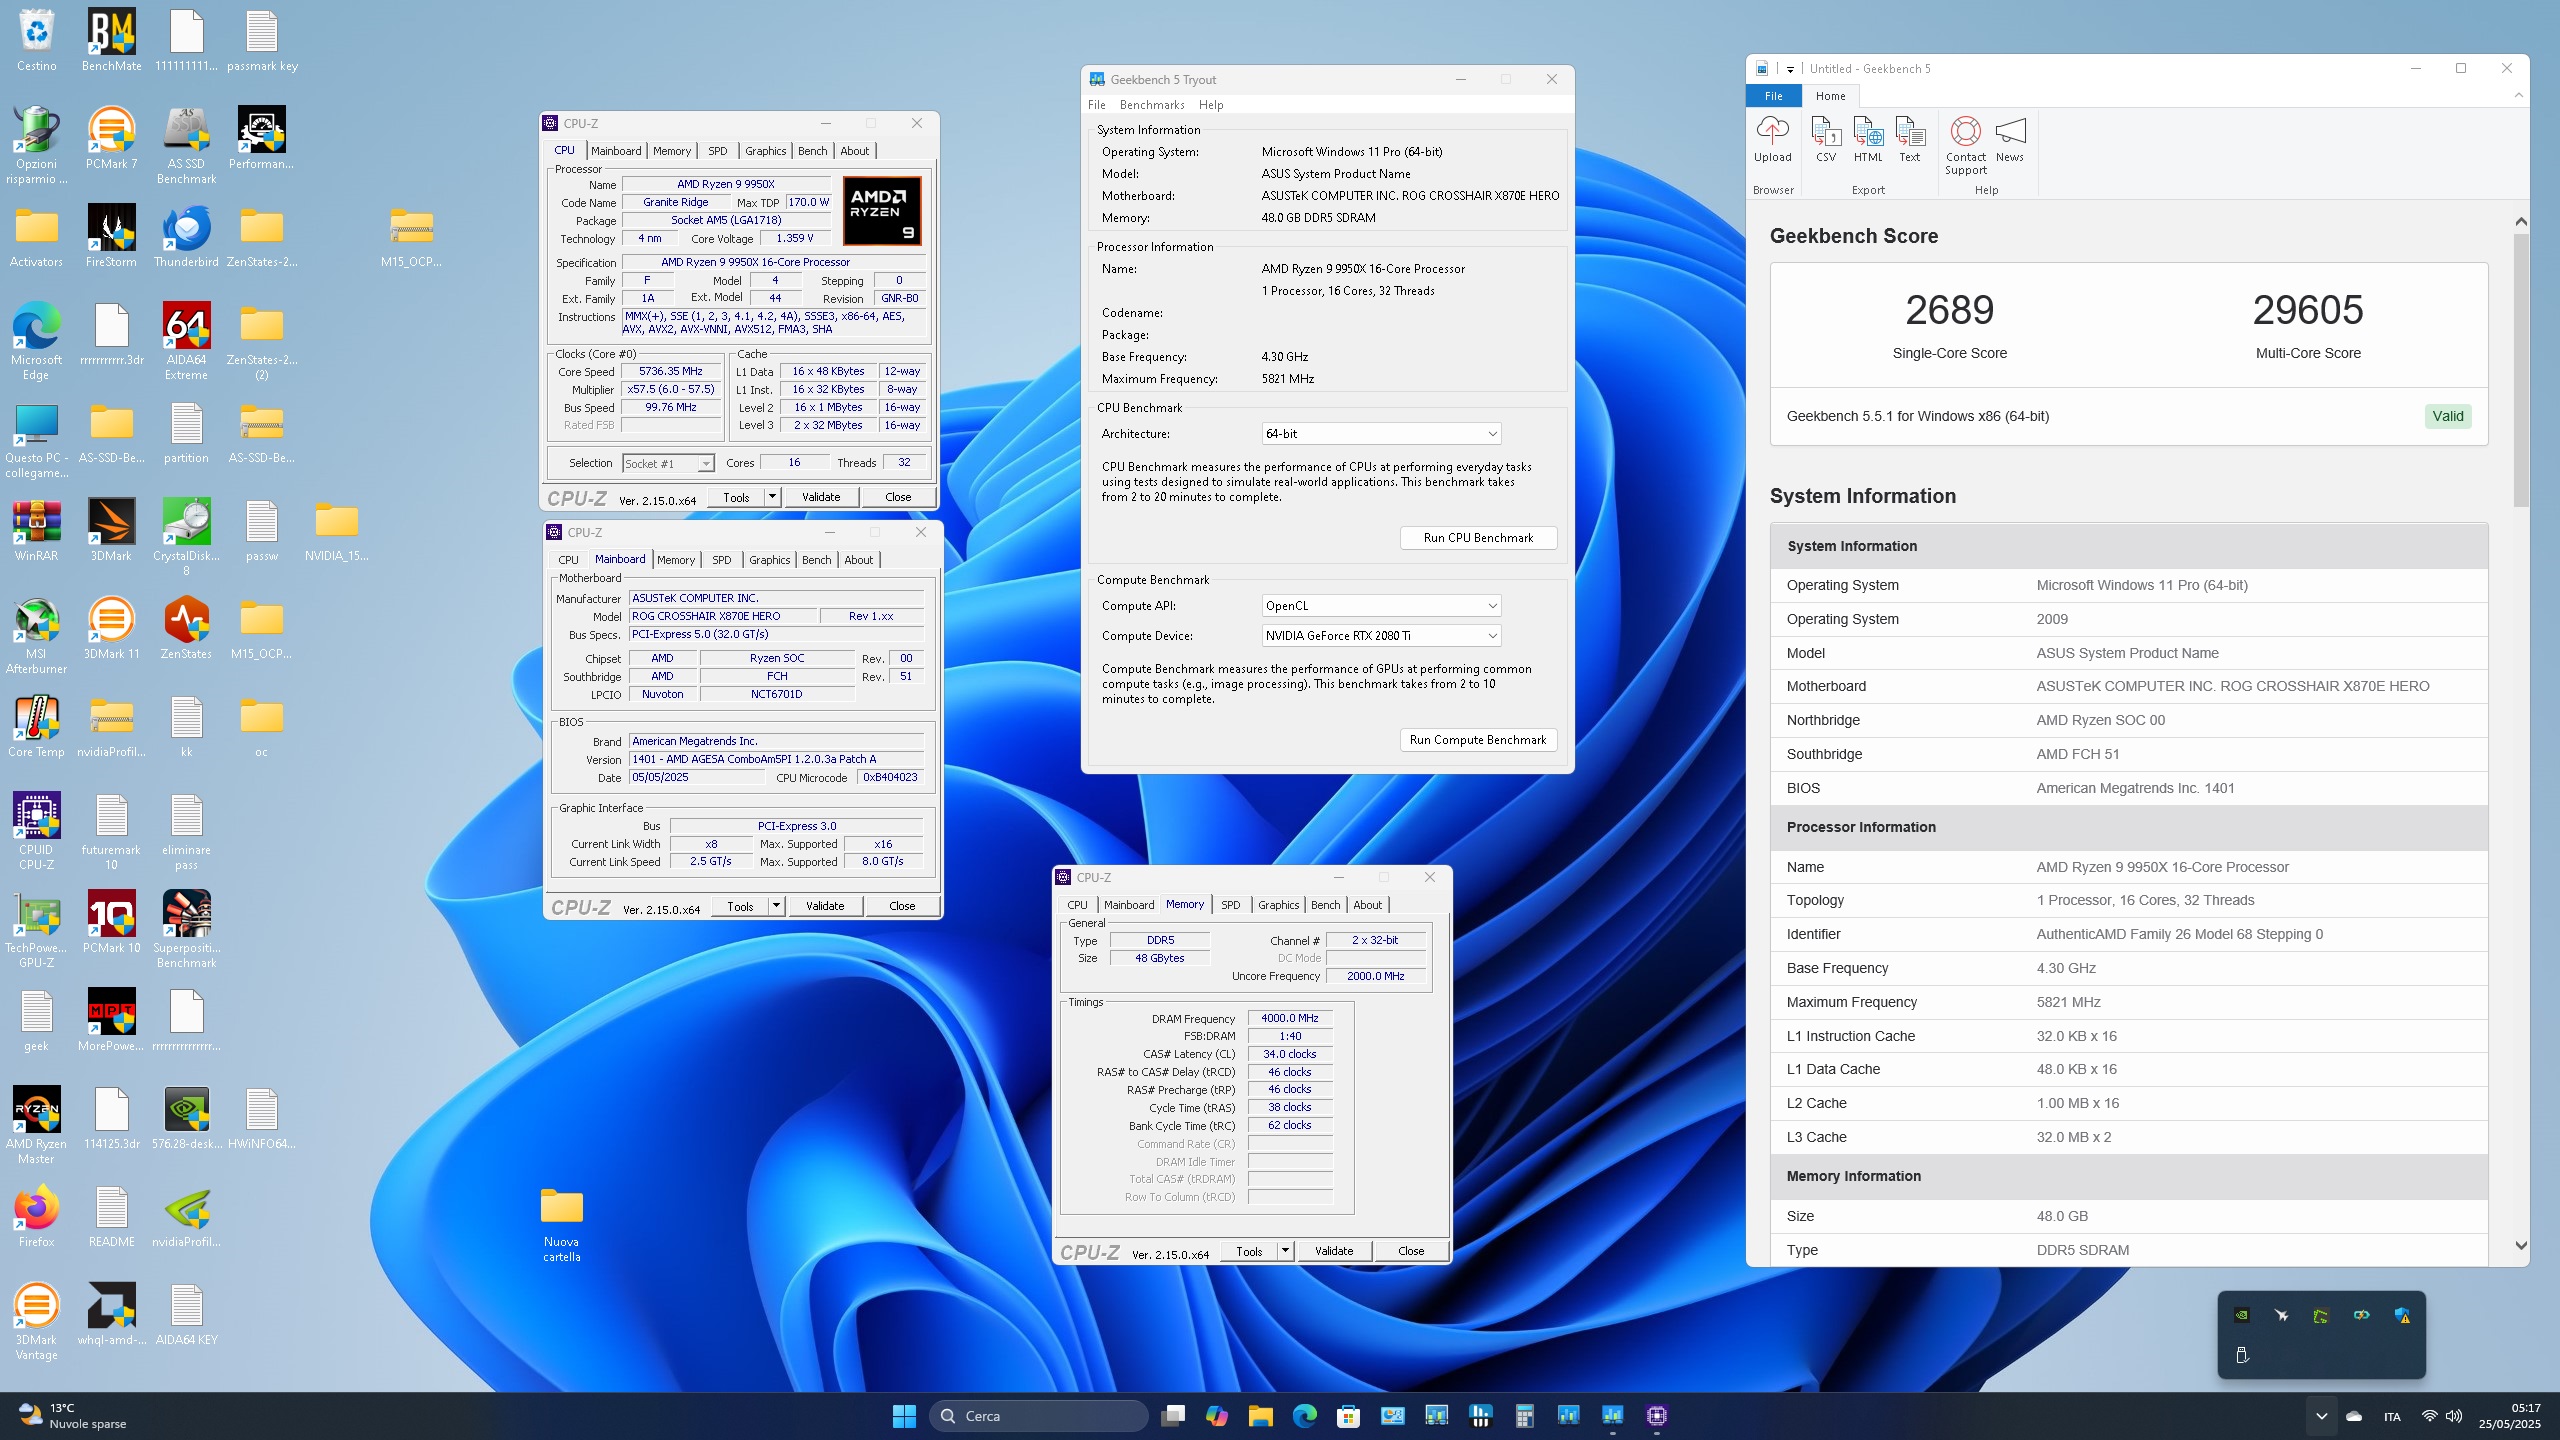The width and height of the screenshot is (2560, 1440).
Task: Collapse the Geekbench 5 ribbon chevron
Action: [x=2518, y=95]
